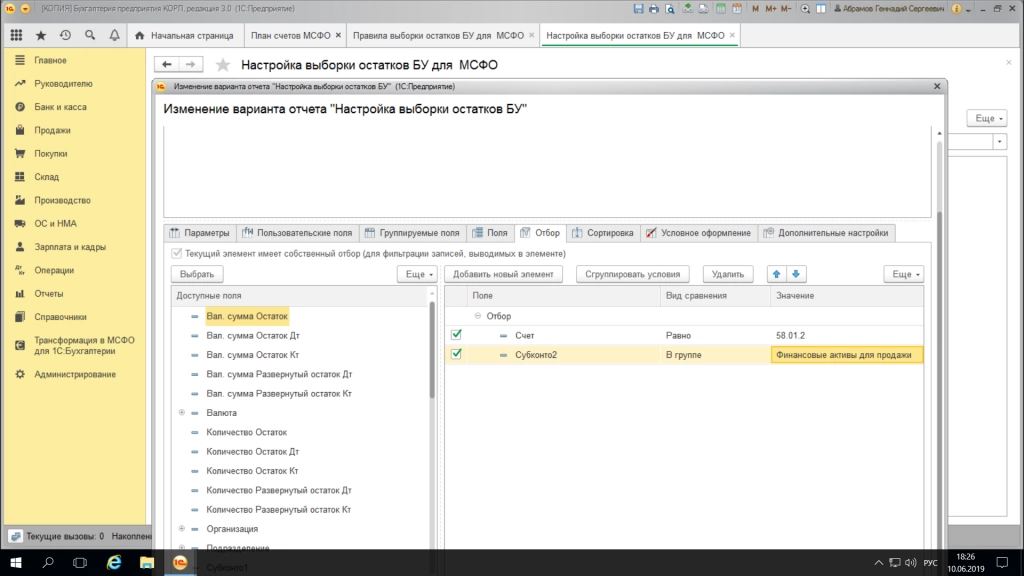Go to Начальная страница tab

tap(184, 35)
